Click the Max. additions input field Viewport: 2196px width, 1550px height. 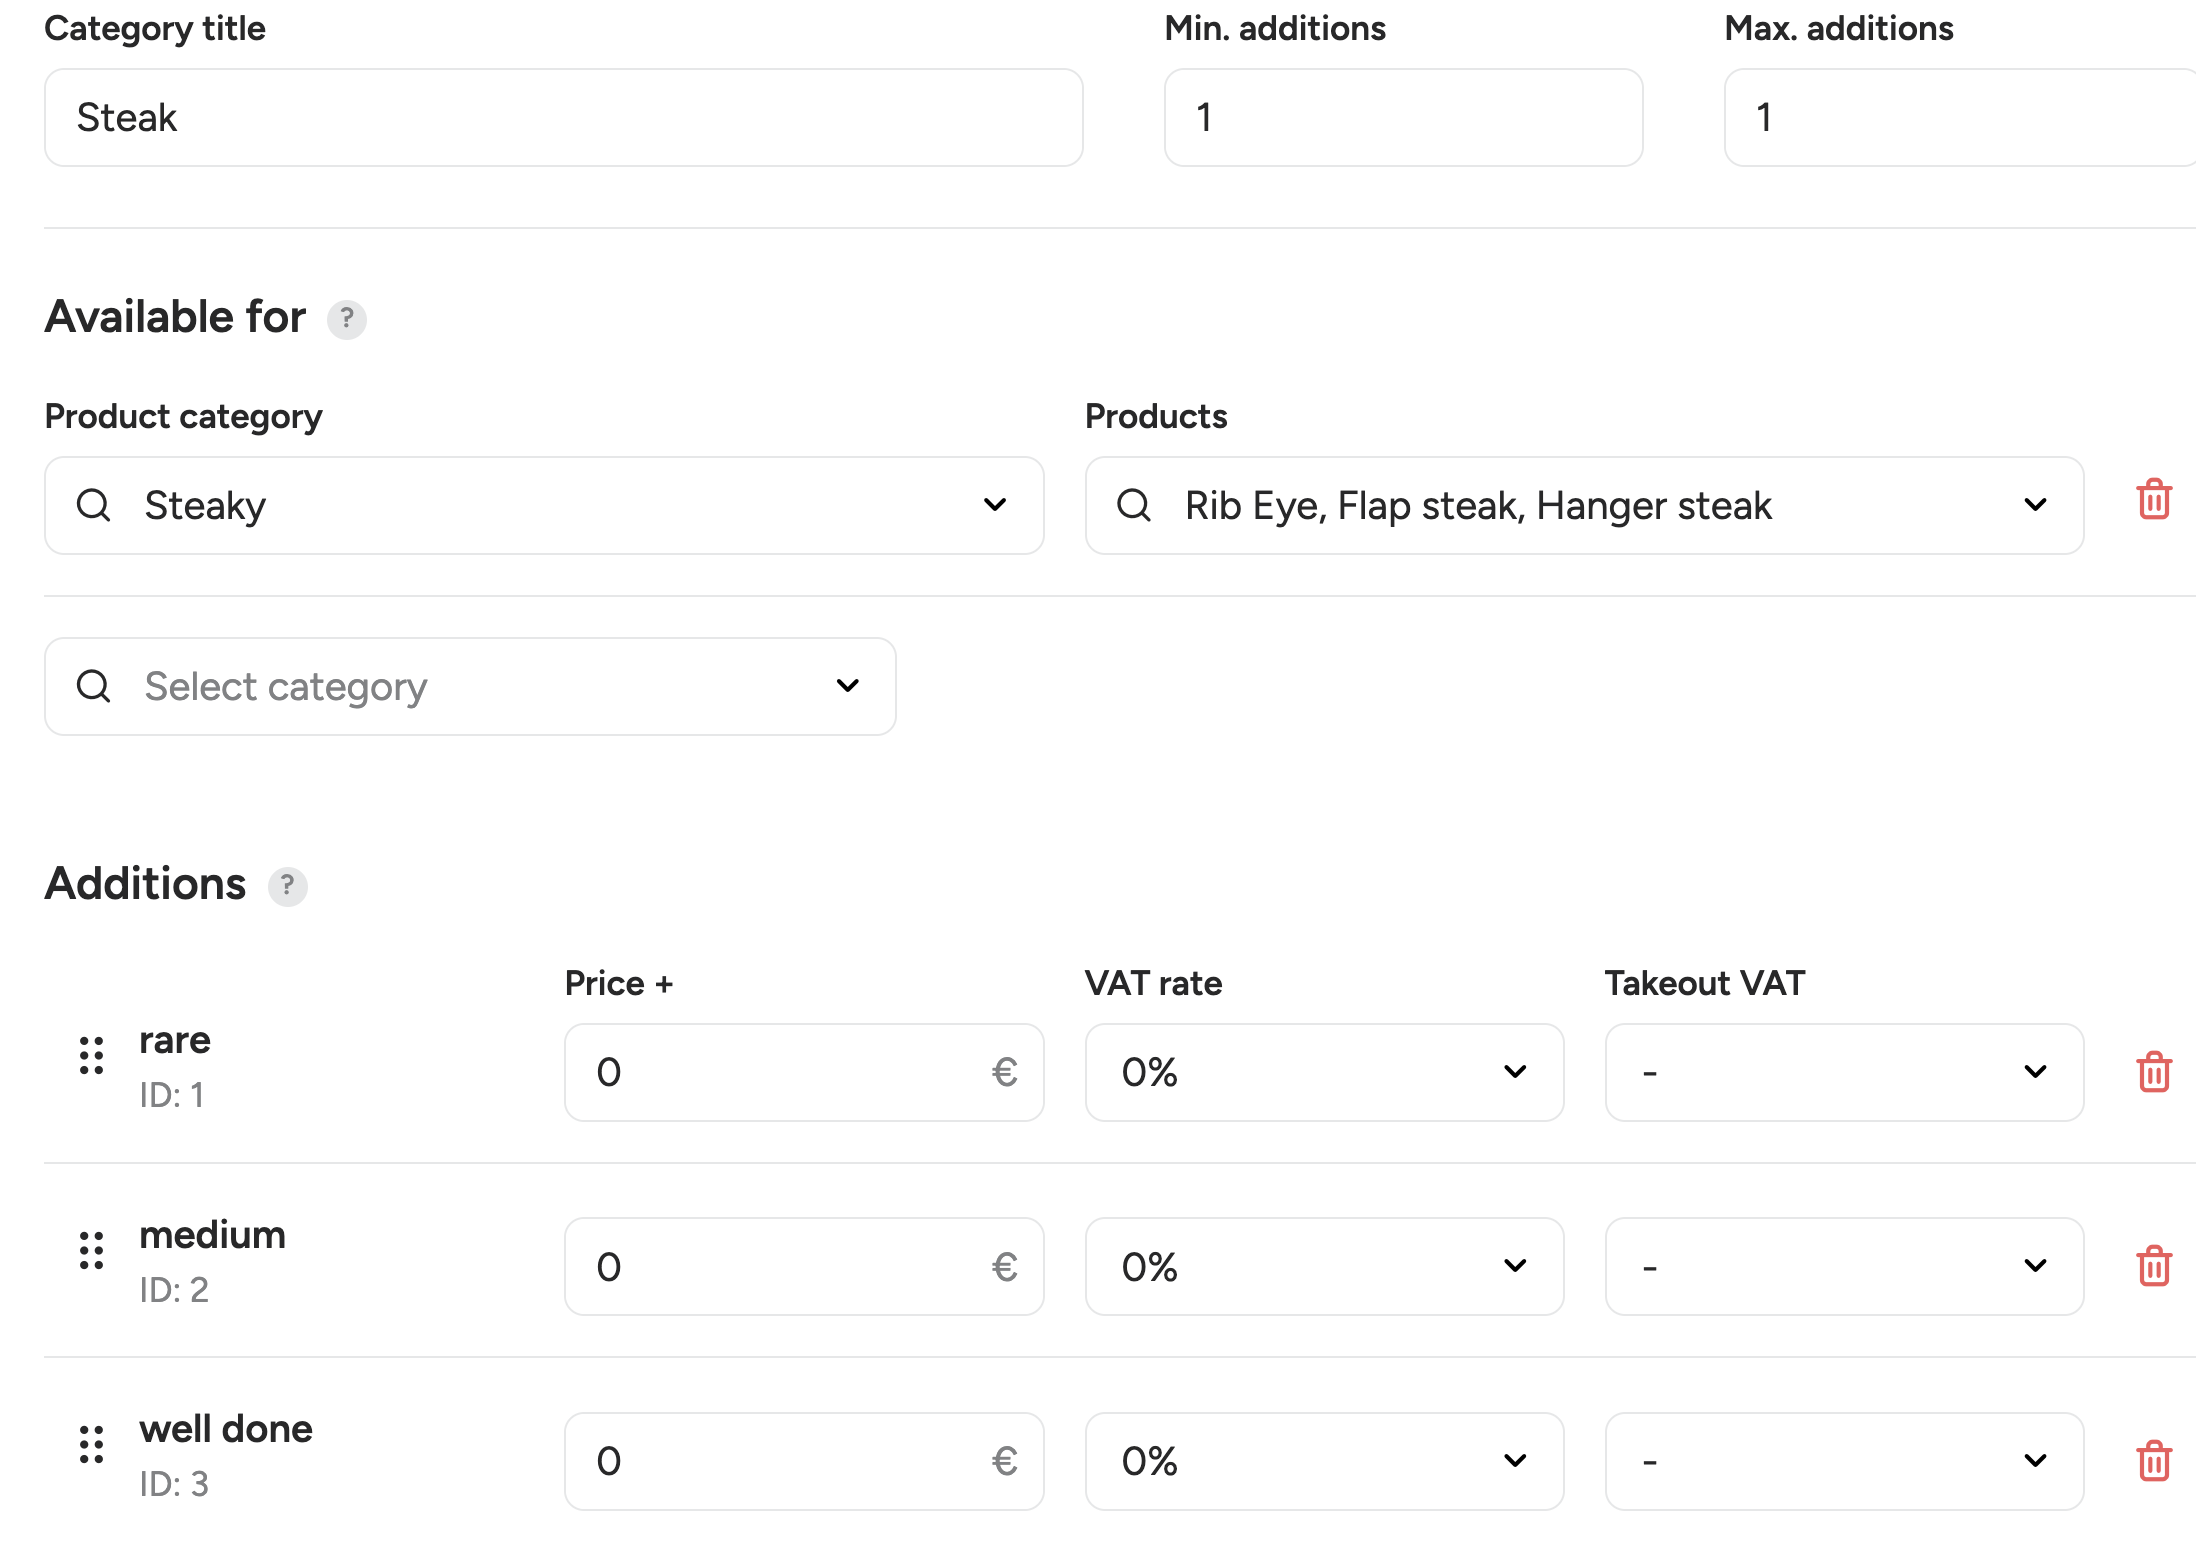(1960, 118)
